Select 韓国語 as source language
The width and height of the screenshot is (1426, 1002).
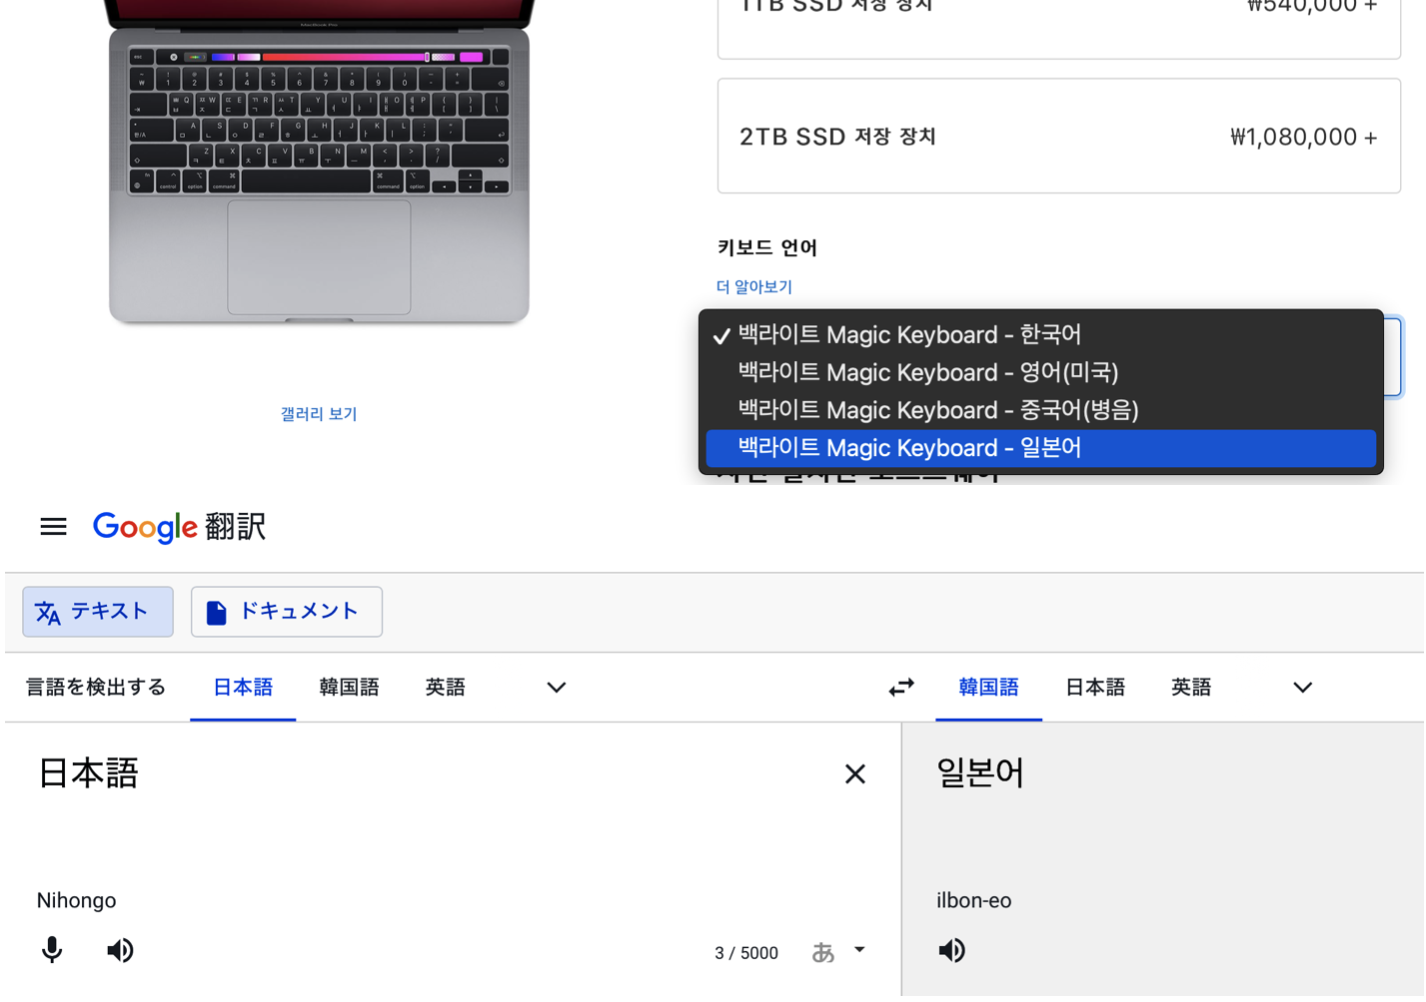click(x=349, y=687)
